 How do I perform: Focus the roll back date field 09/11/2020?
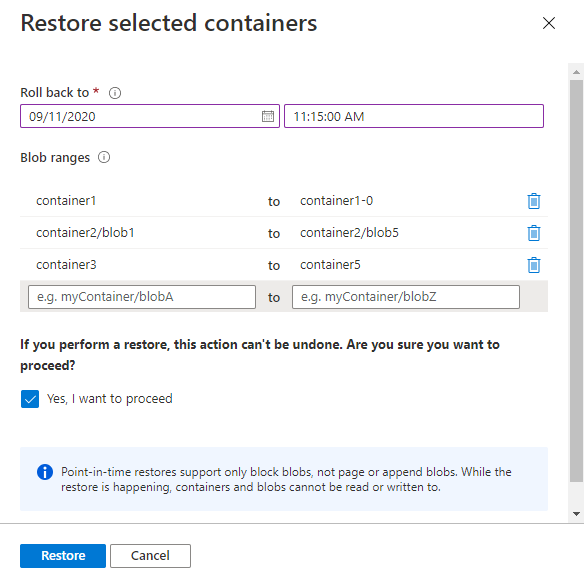(150, 116)
